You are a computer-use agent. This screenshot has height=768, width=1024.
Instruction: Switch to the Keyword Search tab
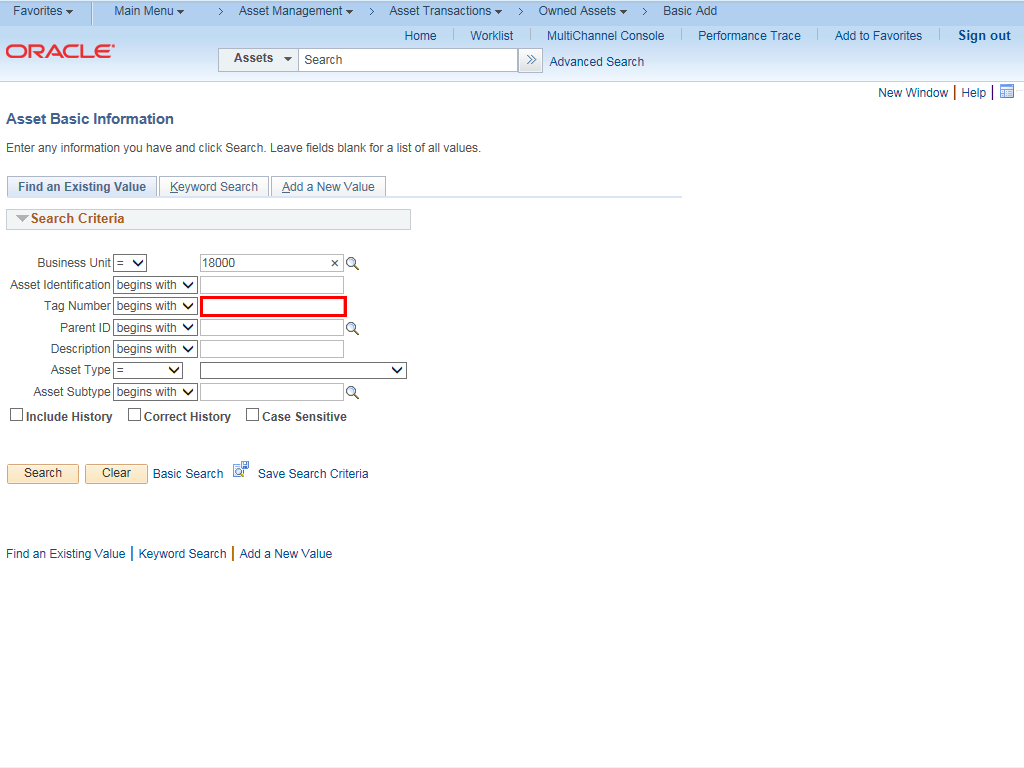pos(214,187)
